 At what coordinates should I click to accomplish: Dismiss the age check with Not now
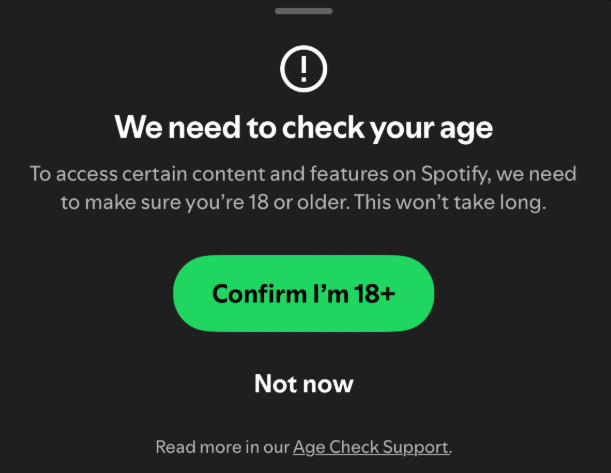pos(303,384)
